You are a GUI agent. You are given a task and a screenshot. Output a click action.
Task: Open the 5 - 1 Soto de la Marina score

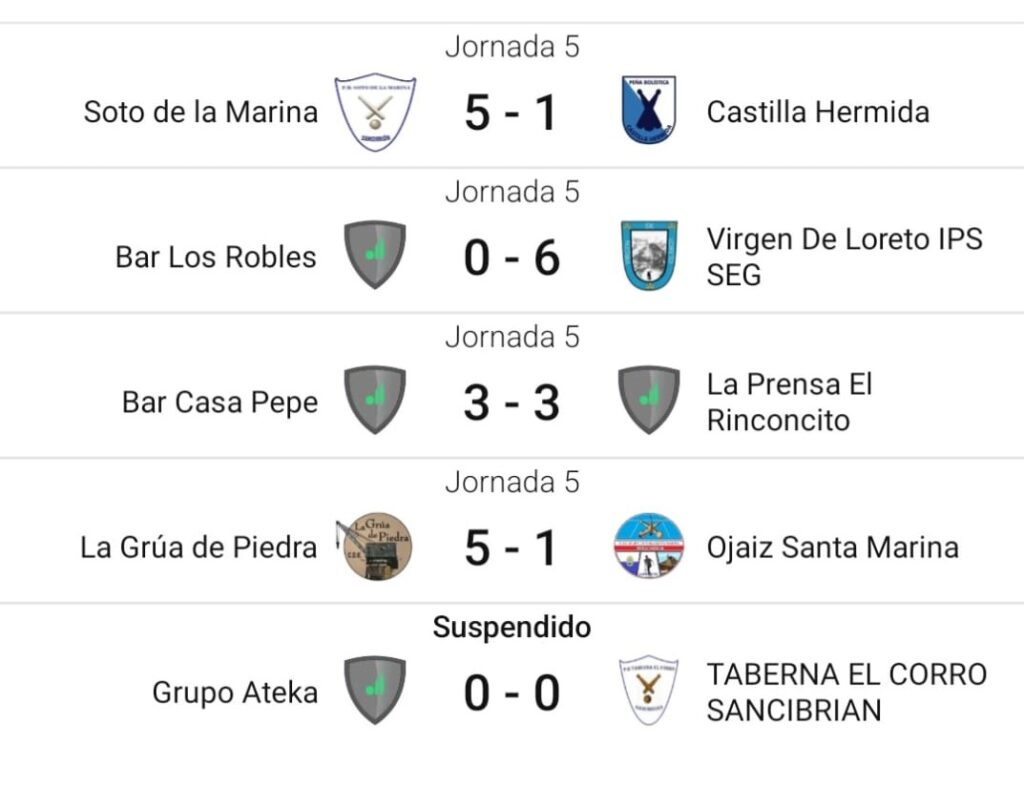[511, 113]
